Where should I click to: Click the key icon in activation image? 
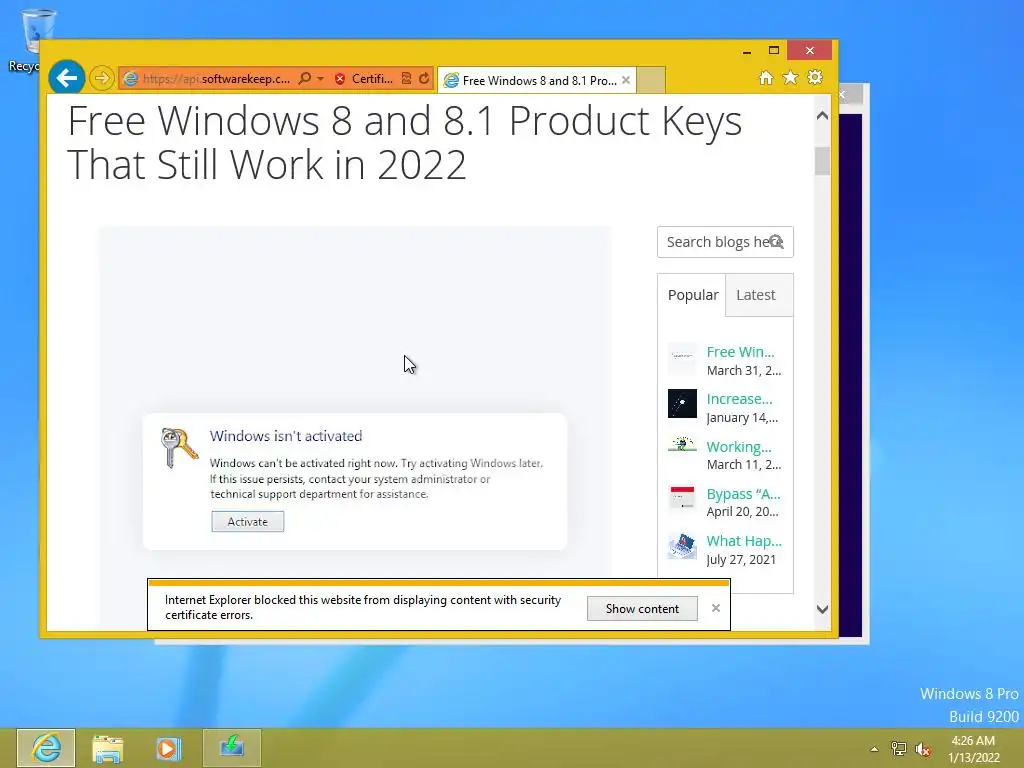click(178, 447)
